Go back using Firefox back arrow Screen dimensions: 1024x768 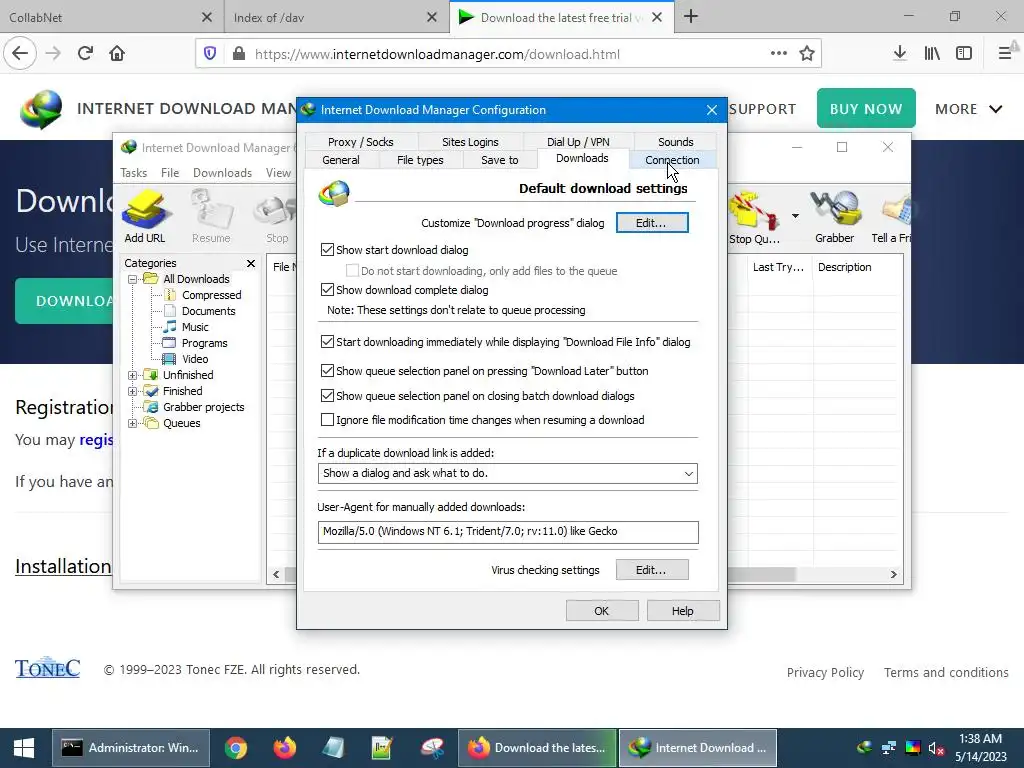click(x=20, y=54)
